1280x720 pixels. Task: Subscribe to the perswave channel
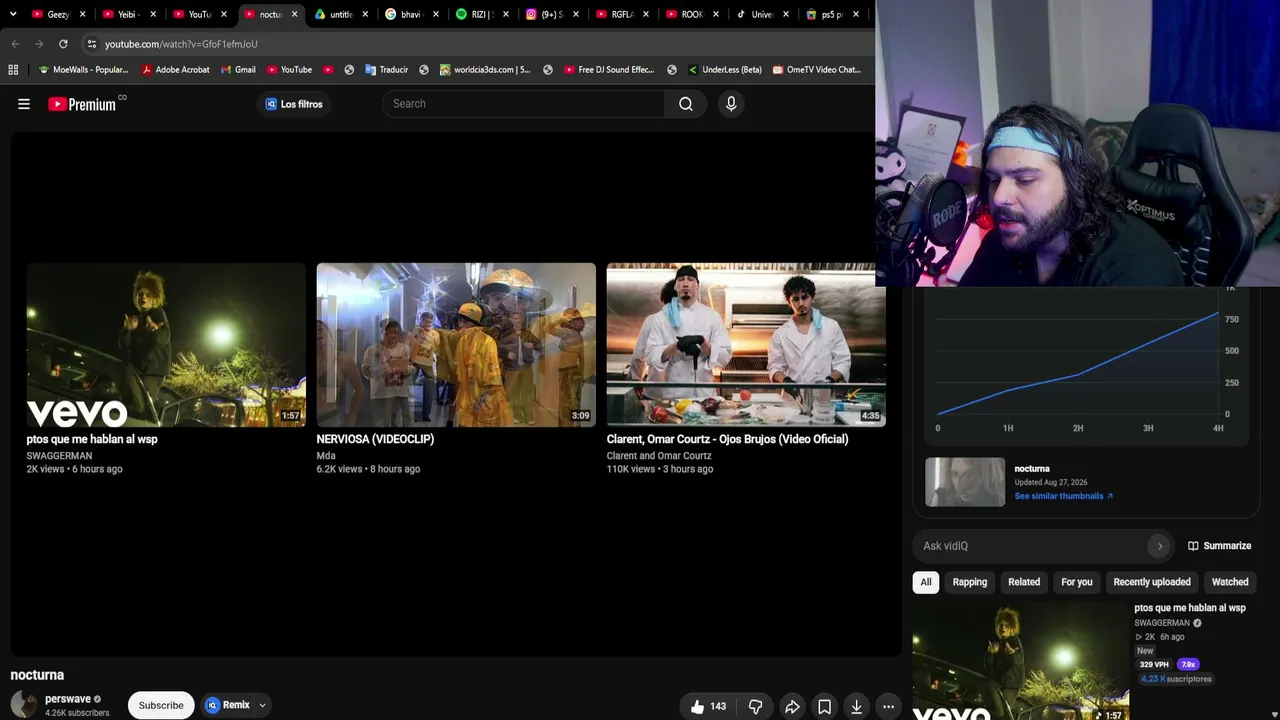click(161, 705)
